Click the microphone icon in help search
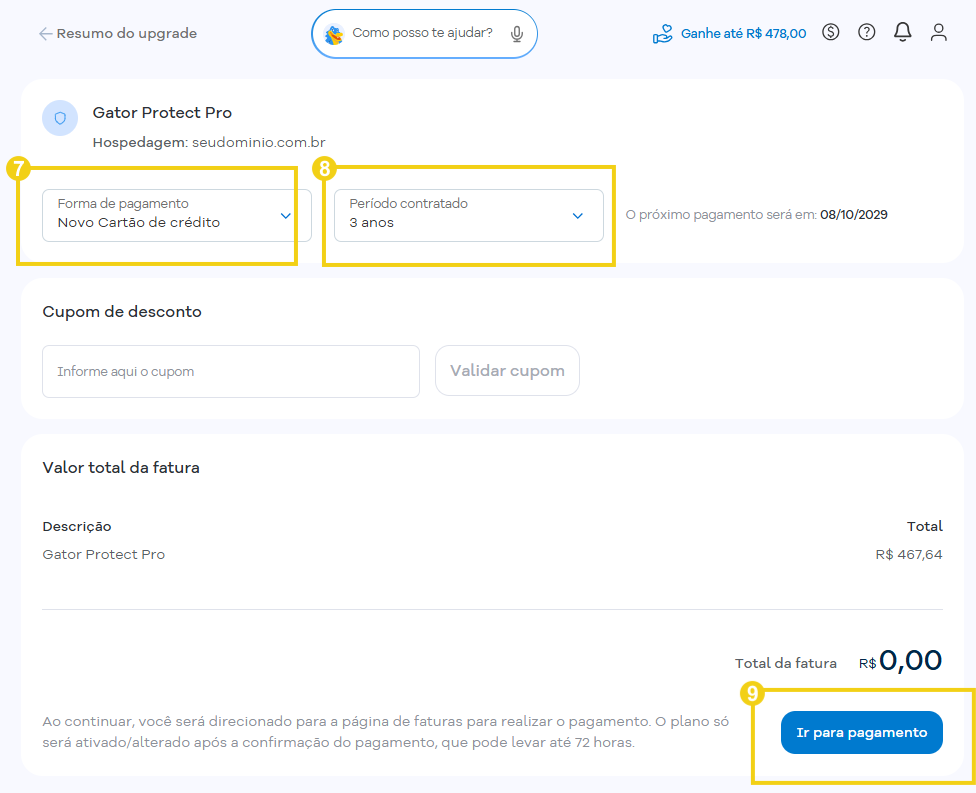Image resolution: width=976 pixels, height=793 pixels. (x=517, y=34)
